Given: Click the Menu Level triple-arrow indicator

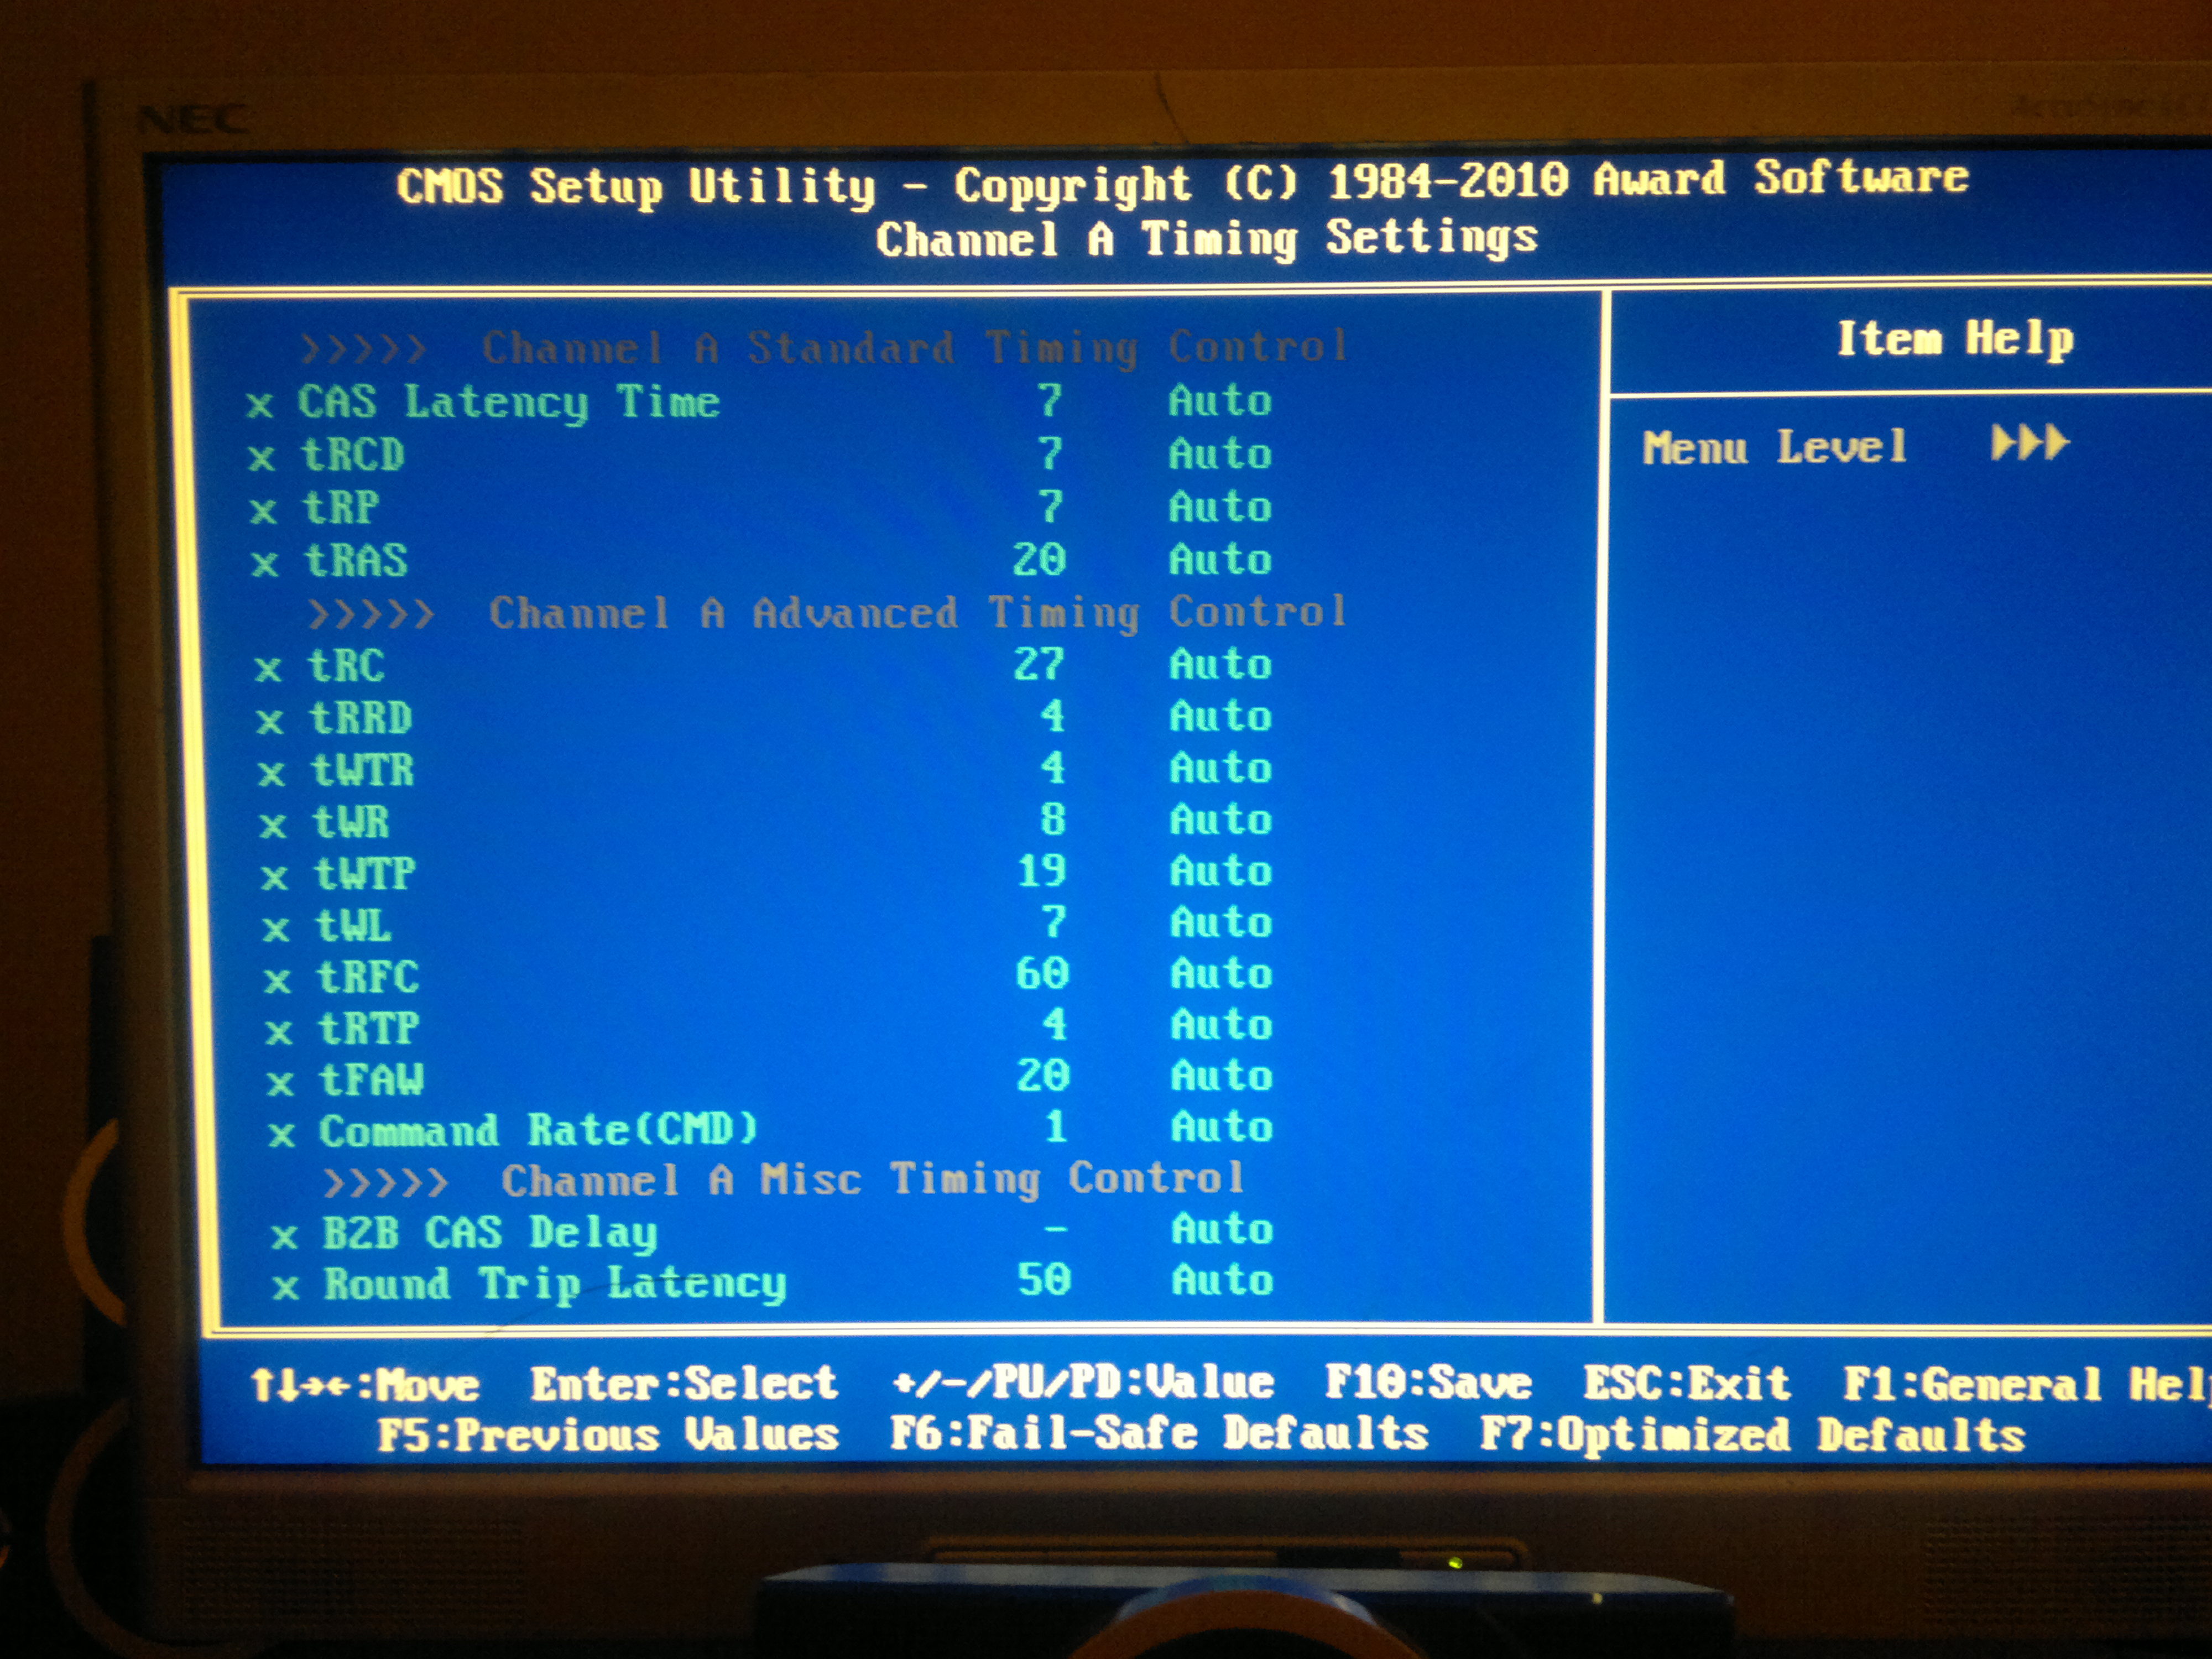Looking at the screenshot, I should (2029, 443).
